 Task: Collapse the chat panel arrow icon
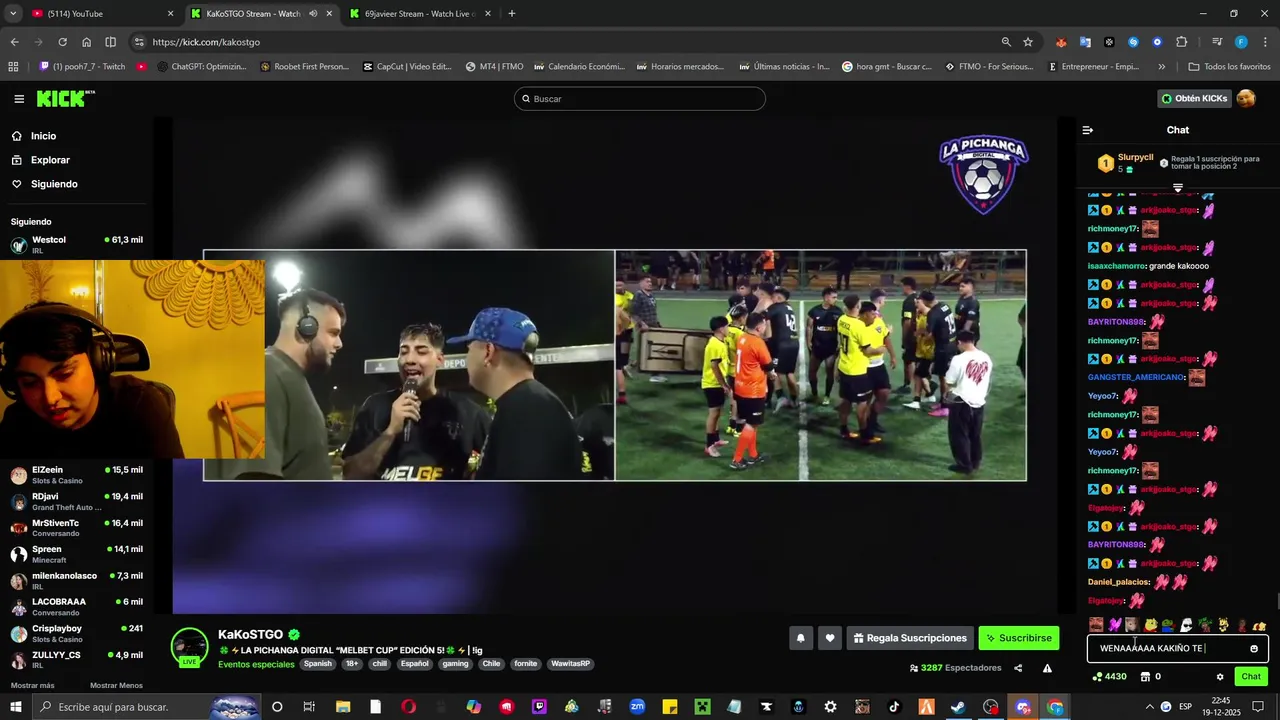(x=1088, y=130)
